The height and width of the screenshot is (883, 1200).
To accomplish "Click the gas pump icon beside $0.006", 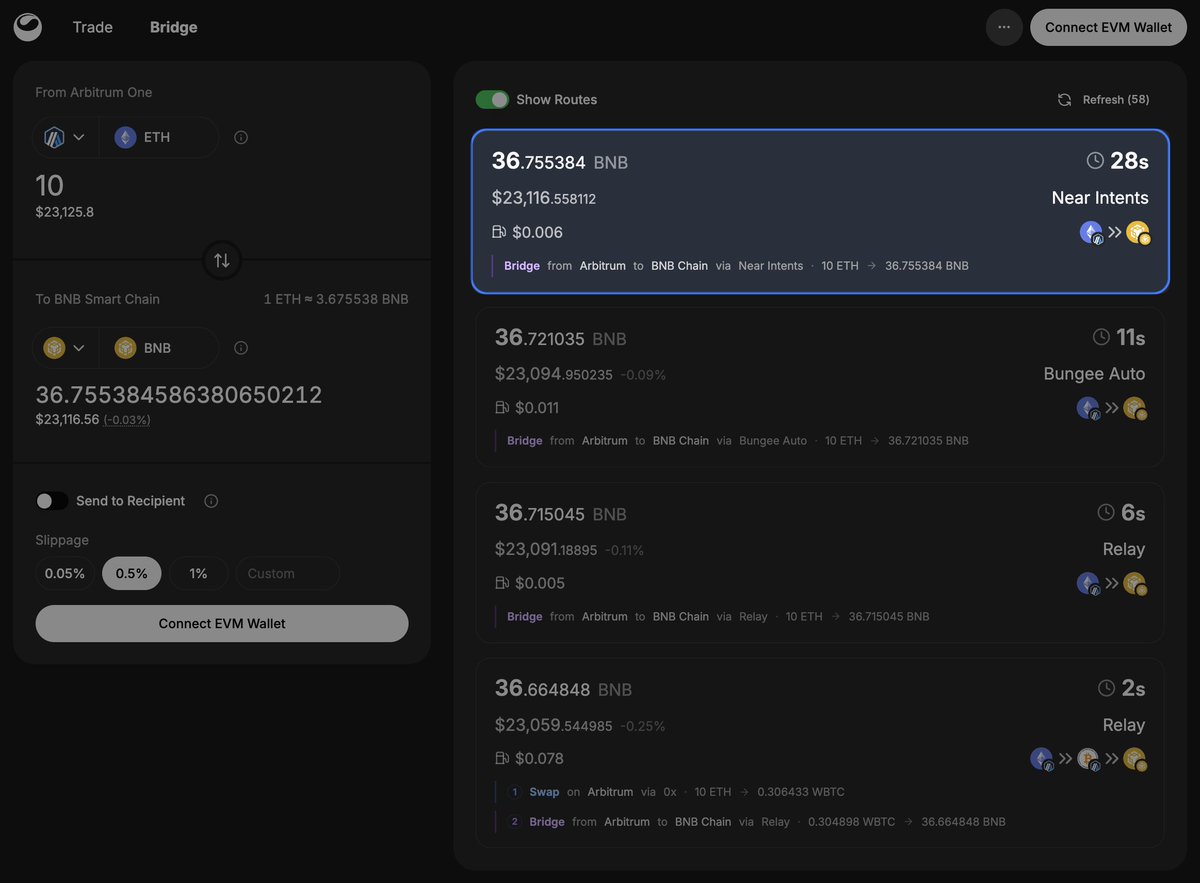I will (x=499, y=232).
